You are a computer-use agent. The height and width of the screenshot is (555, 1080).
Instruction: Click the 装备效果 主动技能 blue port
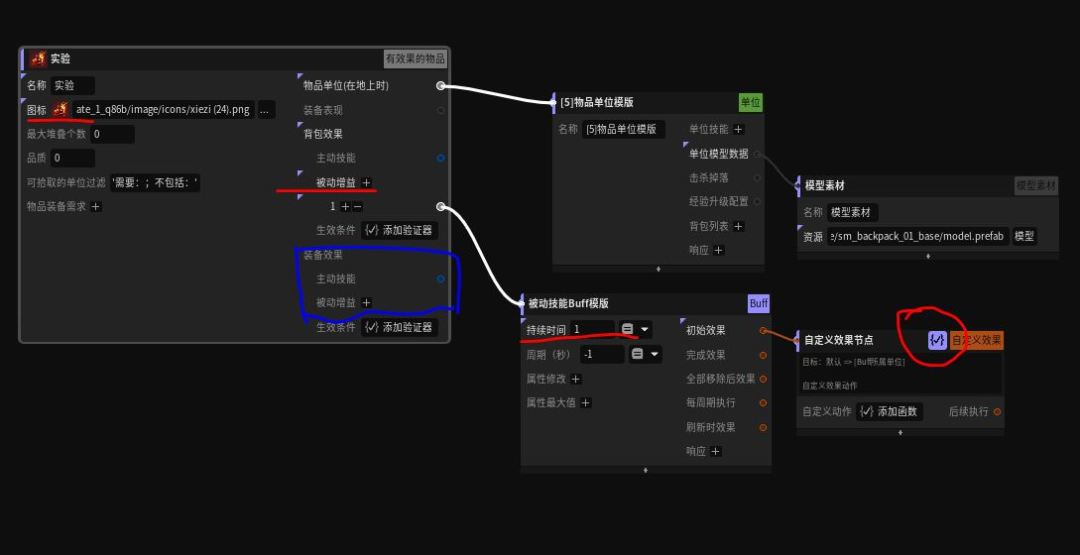tap(441, 279)
